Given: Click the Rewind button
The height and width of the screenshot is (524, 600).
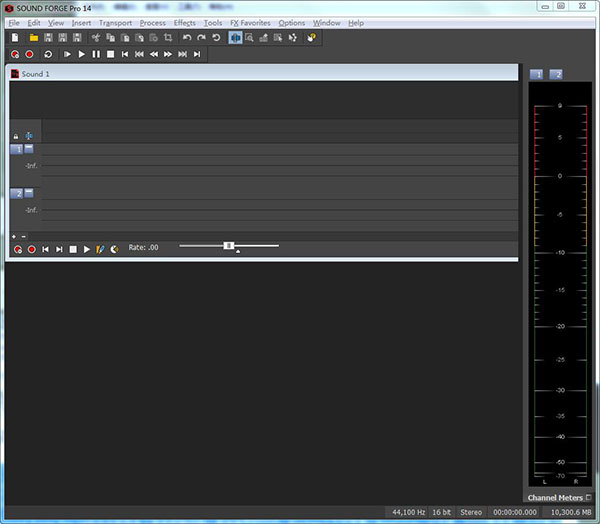Looking at the screenshot, I should click(x=154, y=54).
